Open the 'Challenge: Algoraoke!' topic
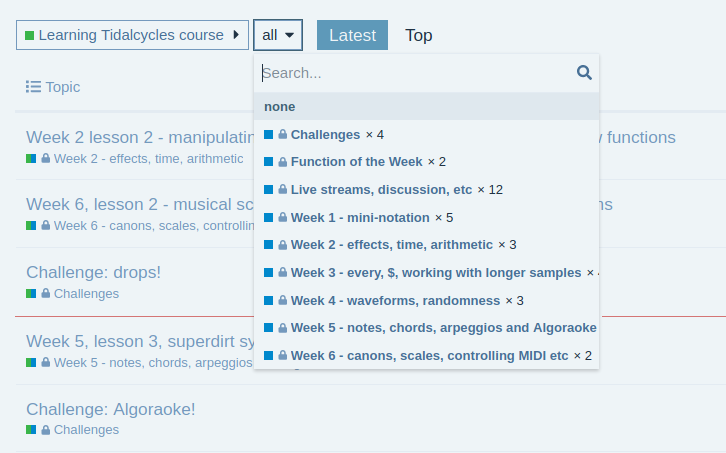The width and height of the screenshot is (726, 453). 111,409
